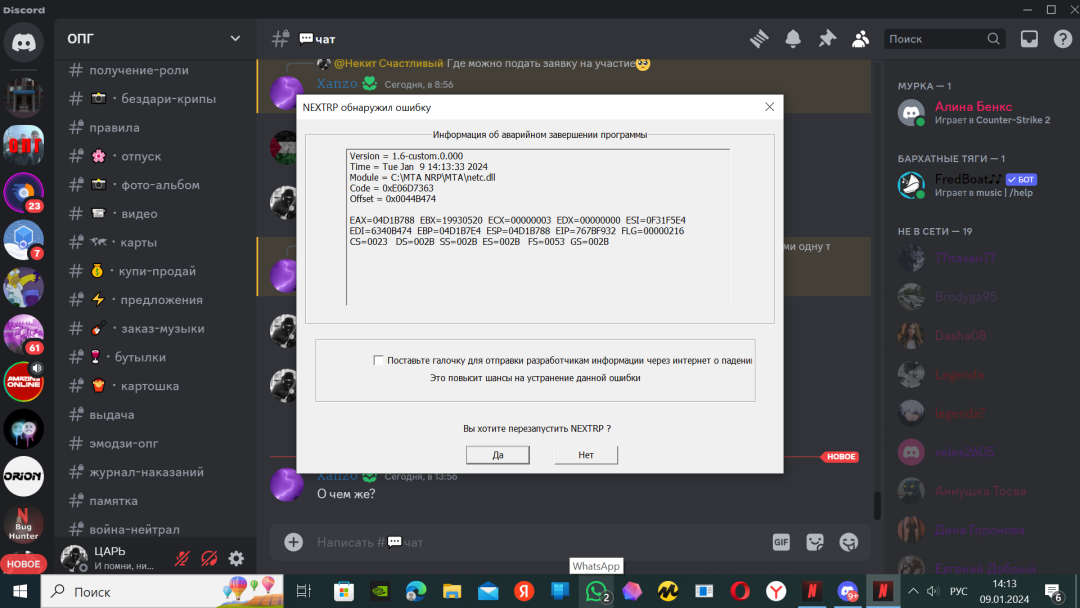1080x608 pixels.
Task: Attach a file with the plus button
Action: pyautogui.click(x=293, y=542)
